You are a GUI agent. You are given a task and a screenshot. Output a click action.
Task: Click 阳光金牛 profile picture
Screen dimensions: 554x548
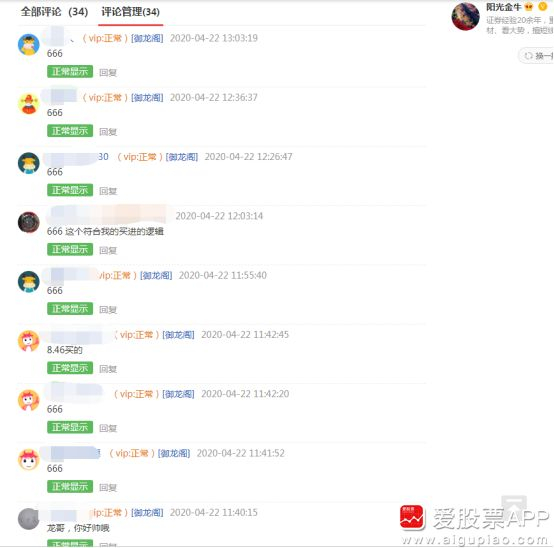click(466, 17)
